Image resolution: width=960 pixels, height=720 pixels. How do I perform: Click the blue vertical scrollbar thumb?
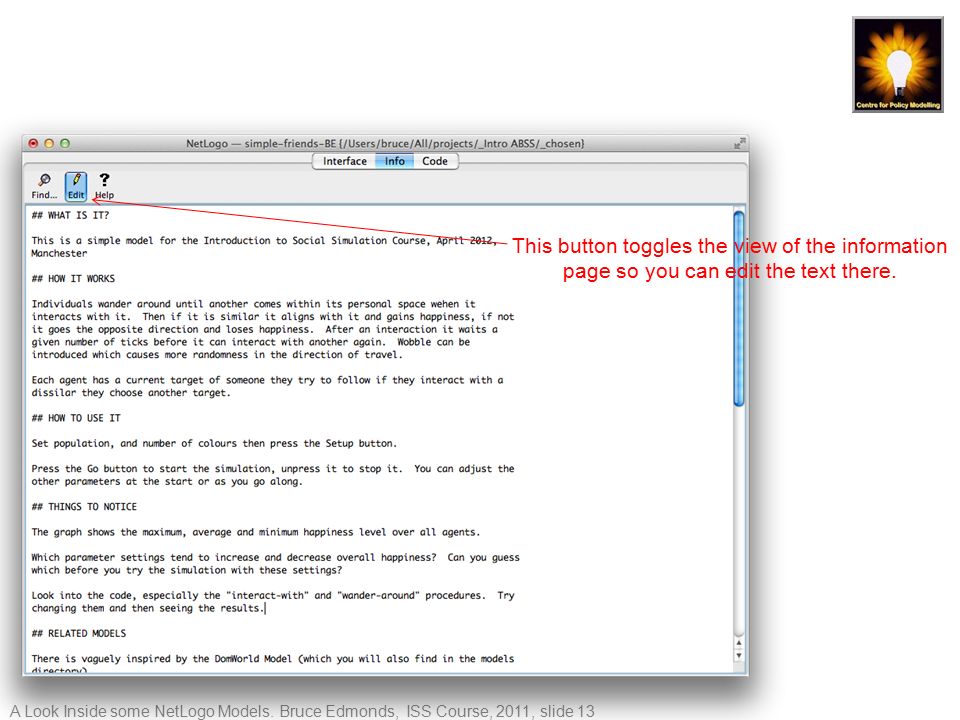(739, 308)
